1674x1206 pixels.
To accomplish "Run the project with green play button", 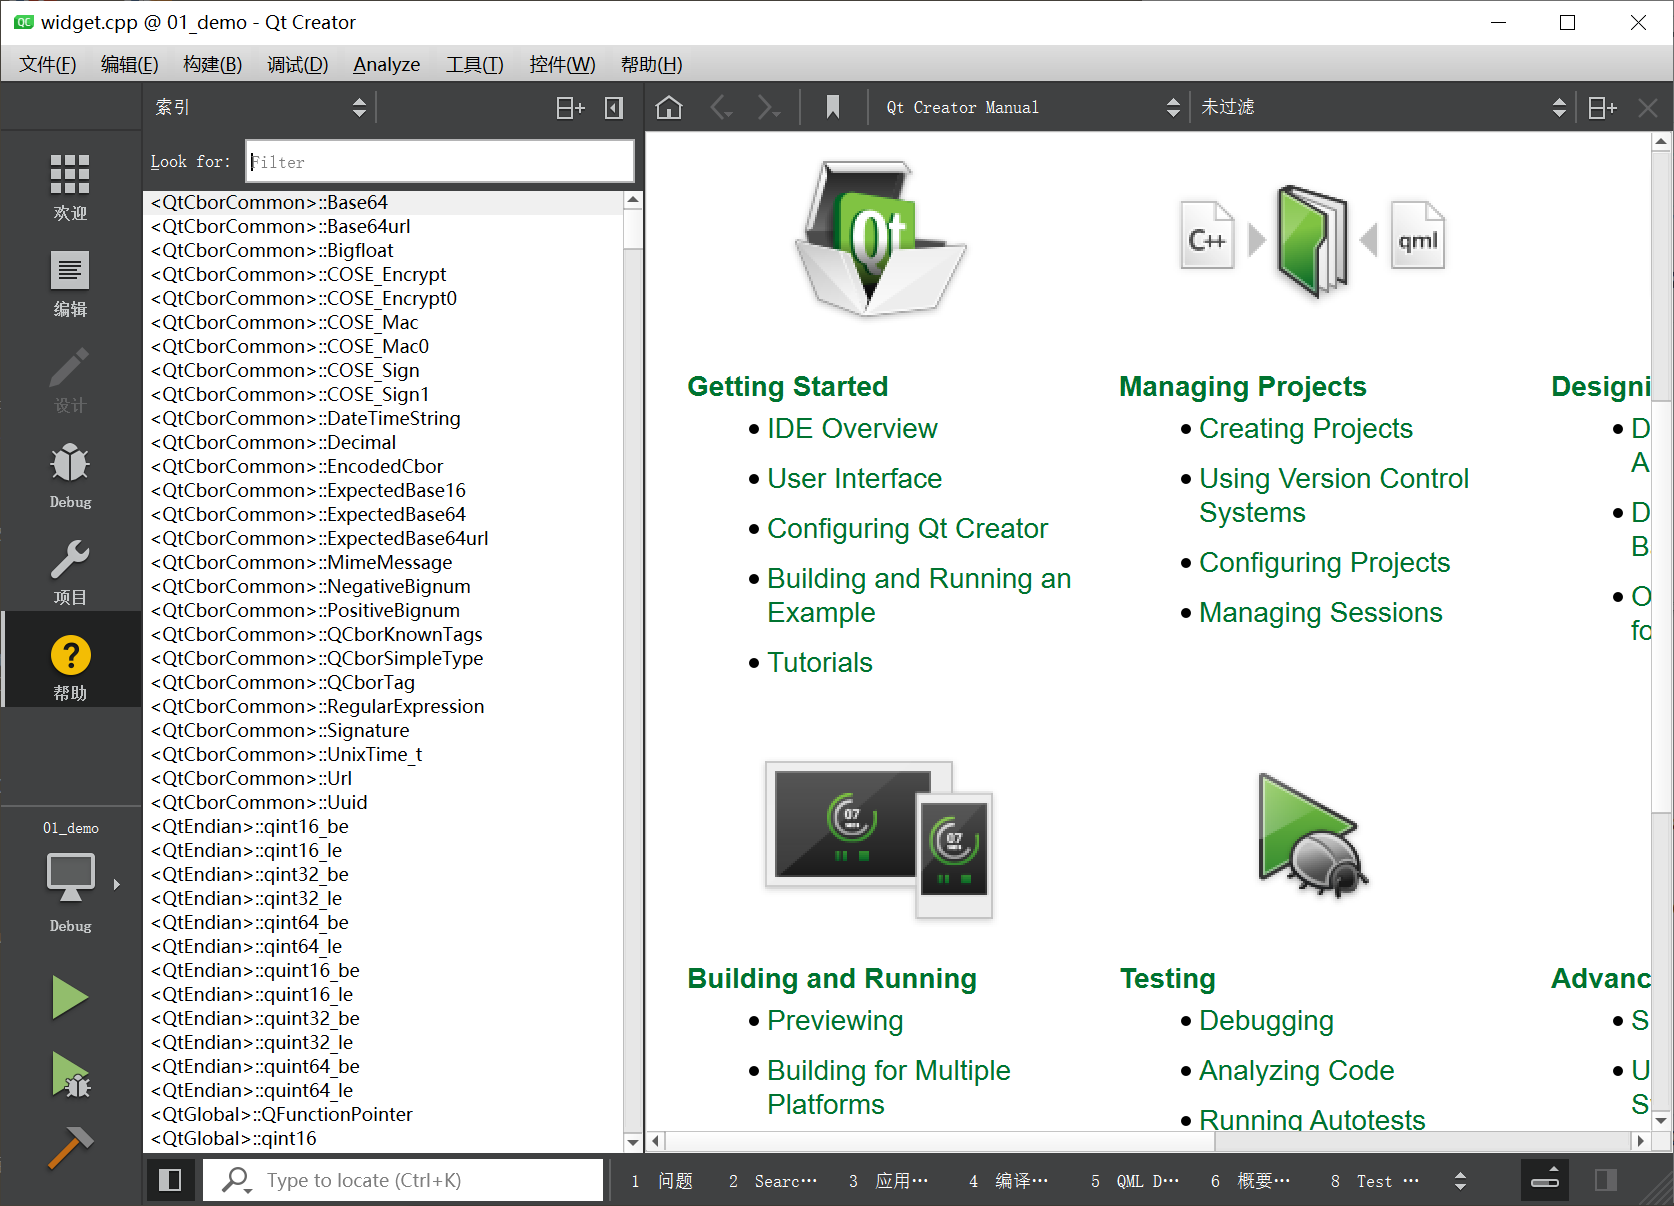I will (70, 997).
